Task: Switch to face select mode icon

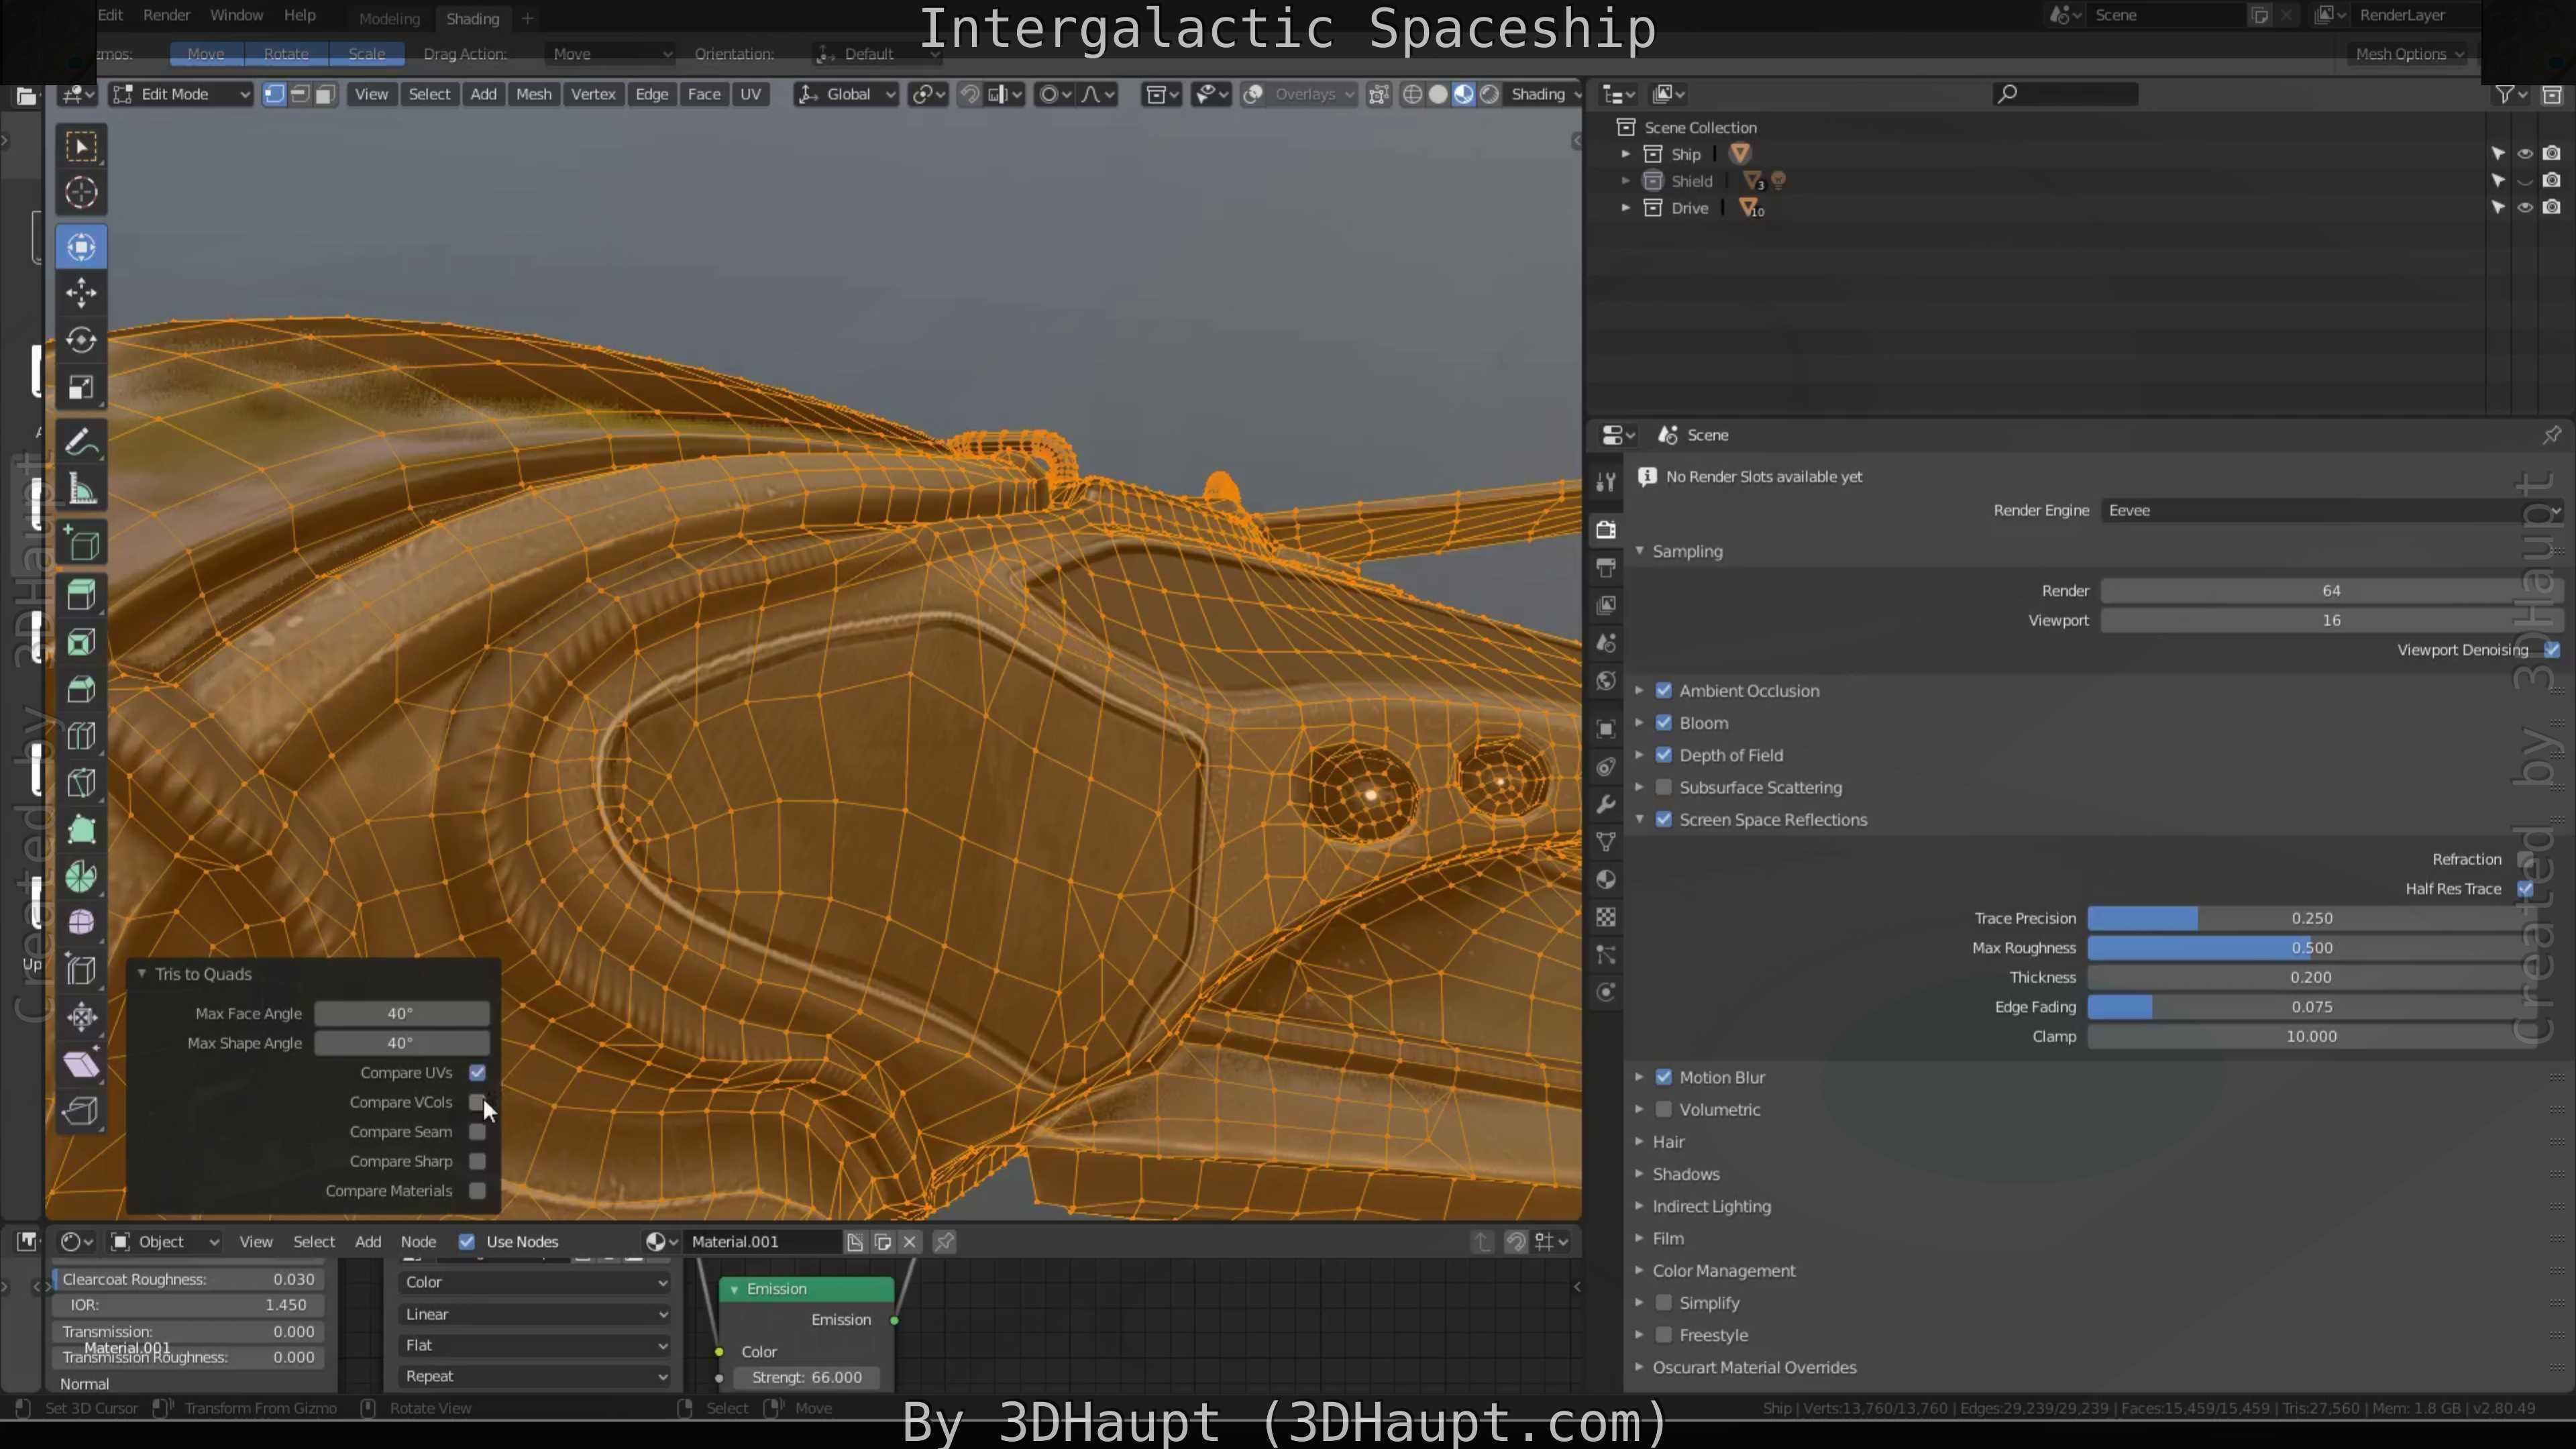Action: click(325, 94)
